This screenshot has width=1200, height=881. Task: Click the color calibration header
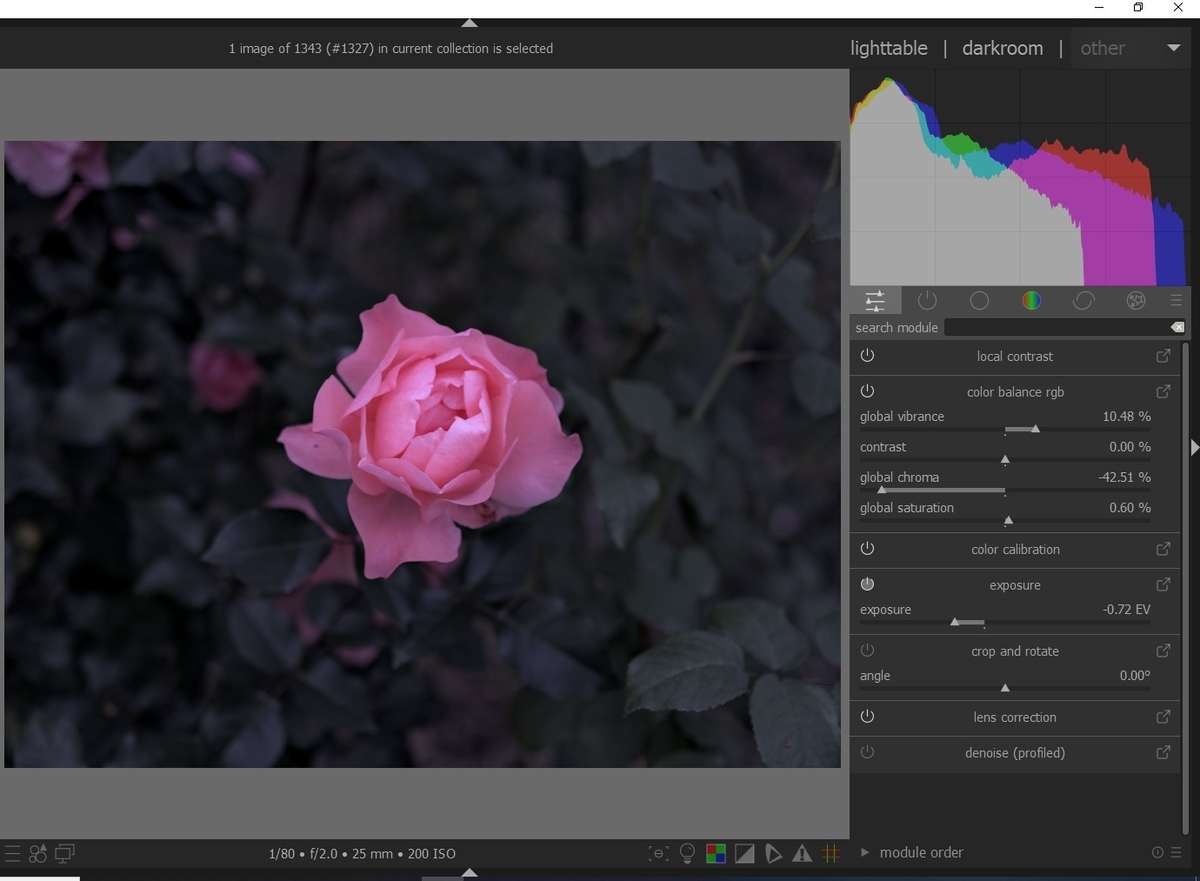point(1015,549)
